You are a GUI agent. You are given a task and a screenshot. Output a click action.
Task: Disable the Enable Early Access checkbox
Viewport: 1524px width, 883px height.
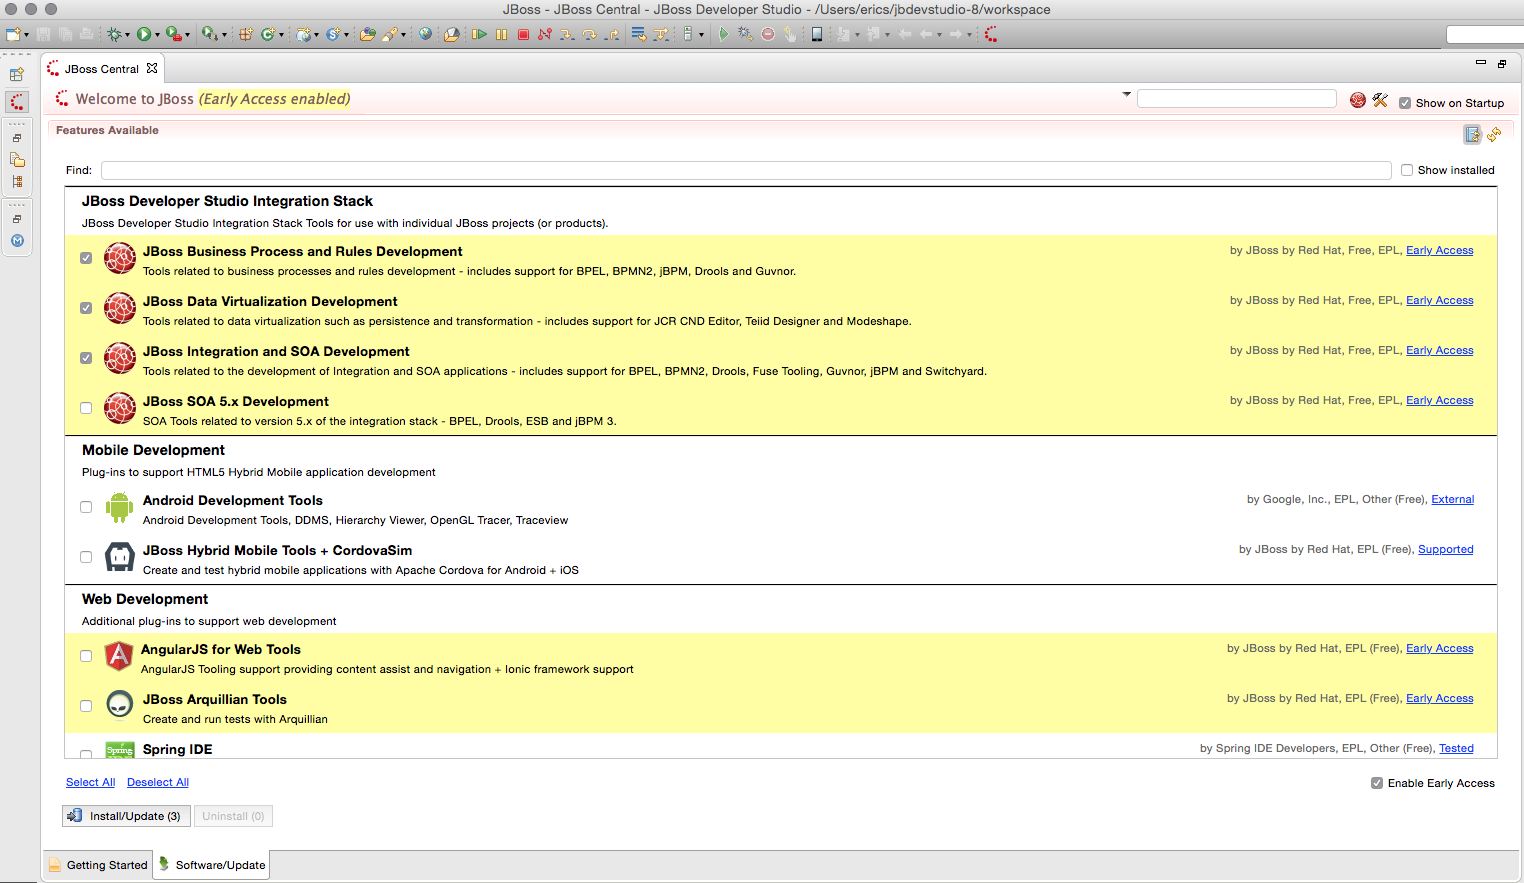point(1377,783)
